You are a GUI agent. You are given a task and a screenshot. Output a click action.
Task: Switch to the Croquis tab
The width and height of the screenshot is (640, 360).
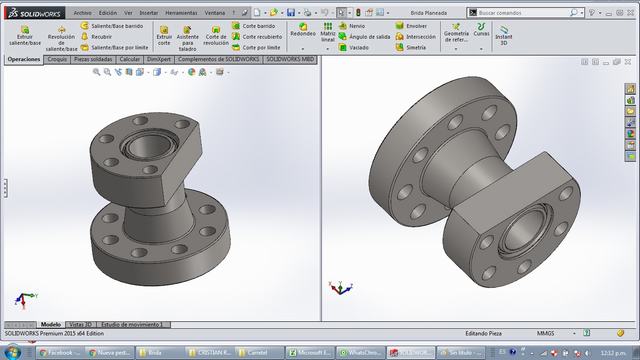[57, 60]
